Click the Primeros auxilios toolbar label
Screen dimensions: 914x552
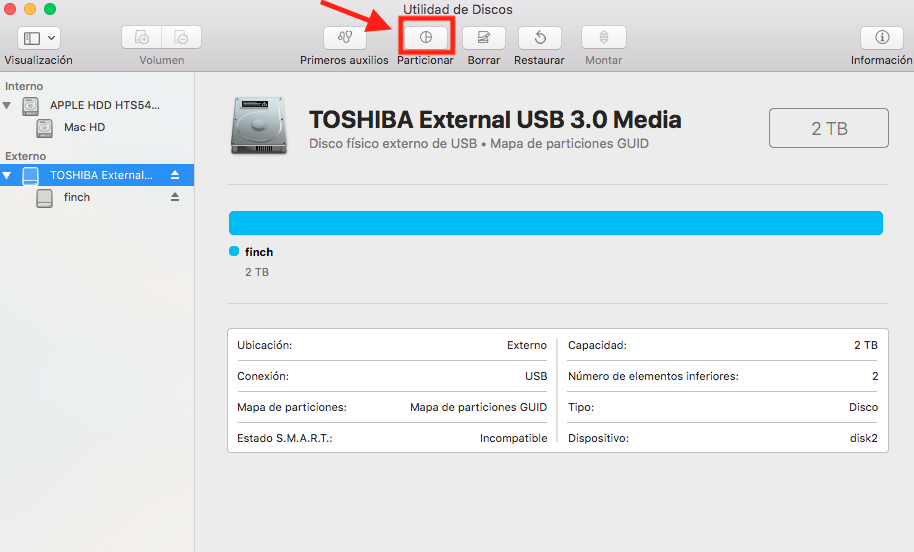coord(344,60)
